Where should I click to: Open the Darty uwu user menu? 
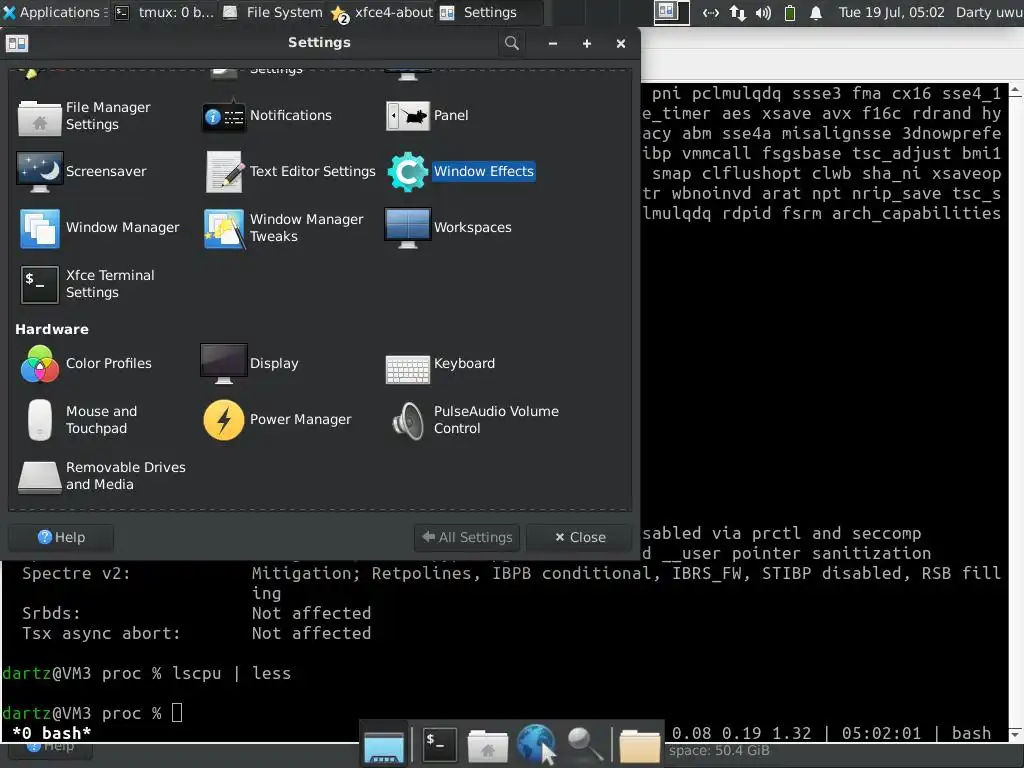point(989,12)
